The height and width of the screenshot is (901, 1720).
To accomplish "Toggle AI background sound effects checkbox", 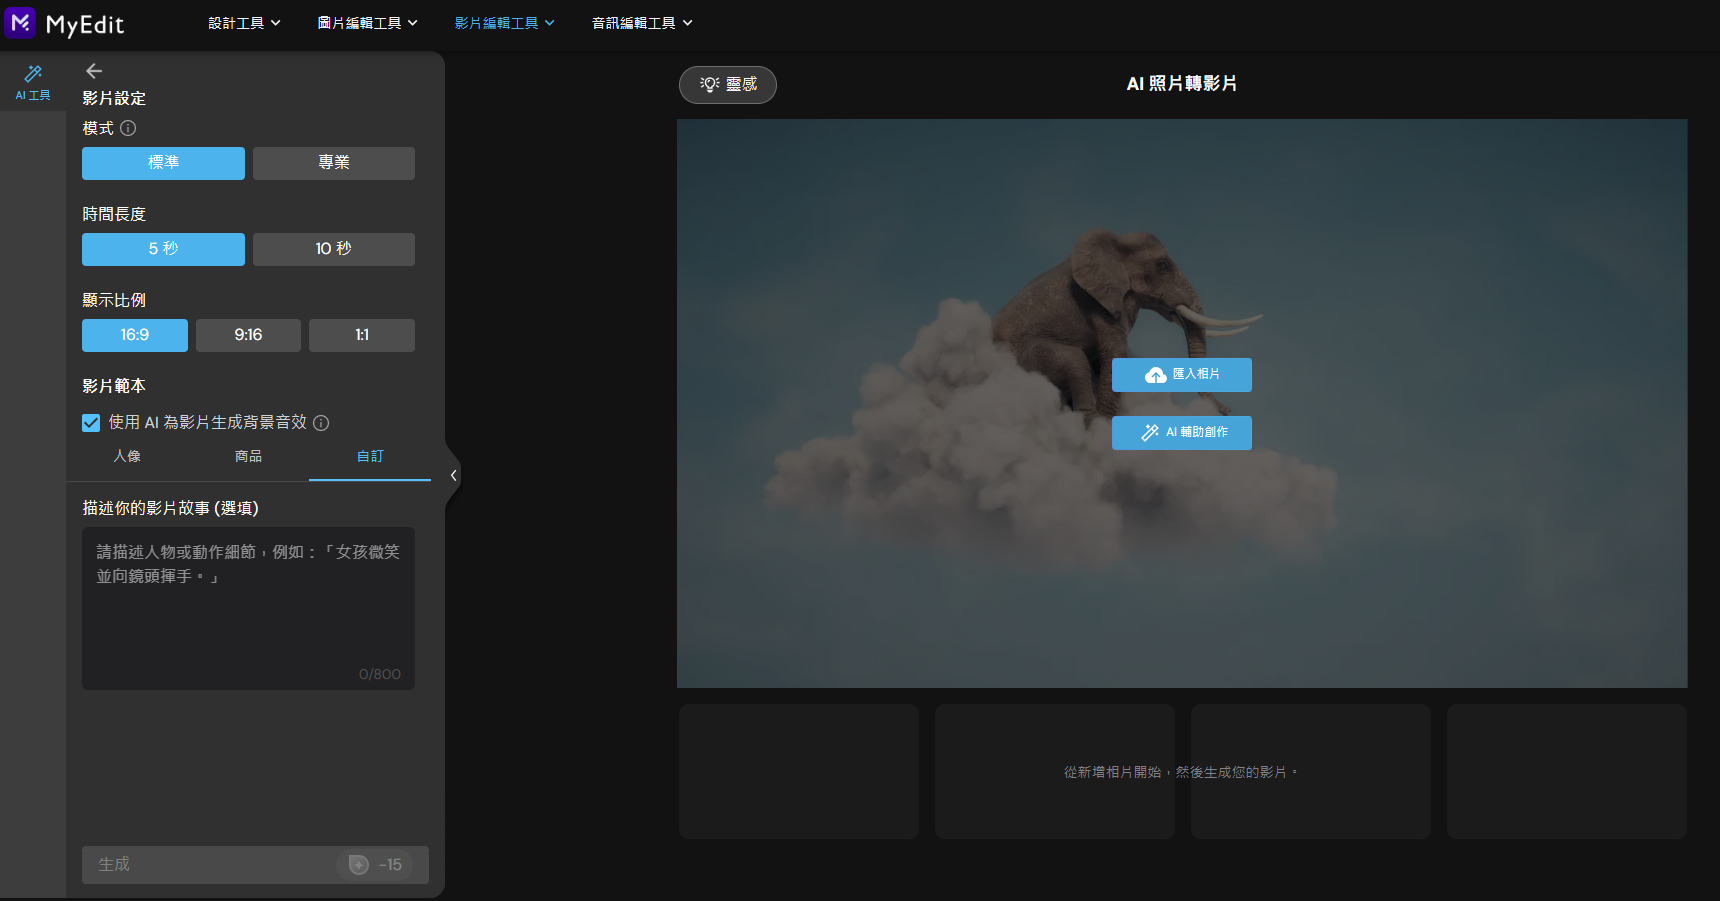I will (91, 423).
